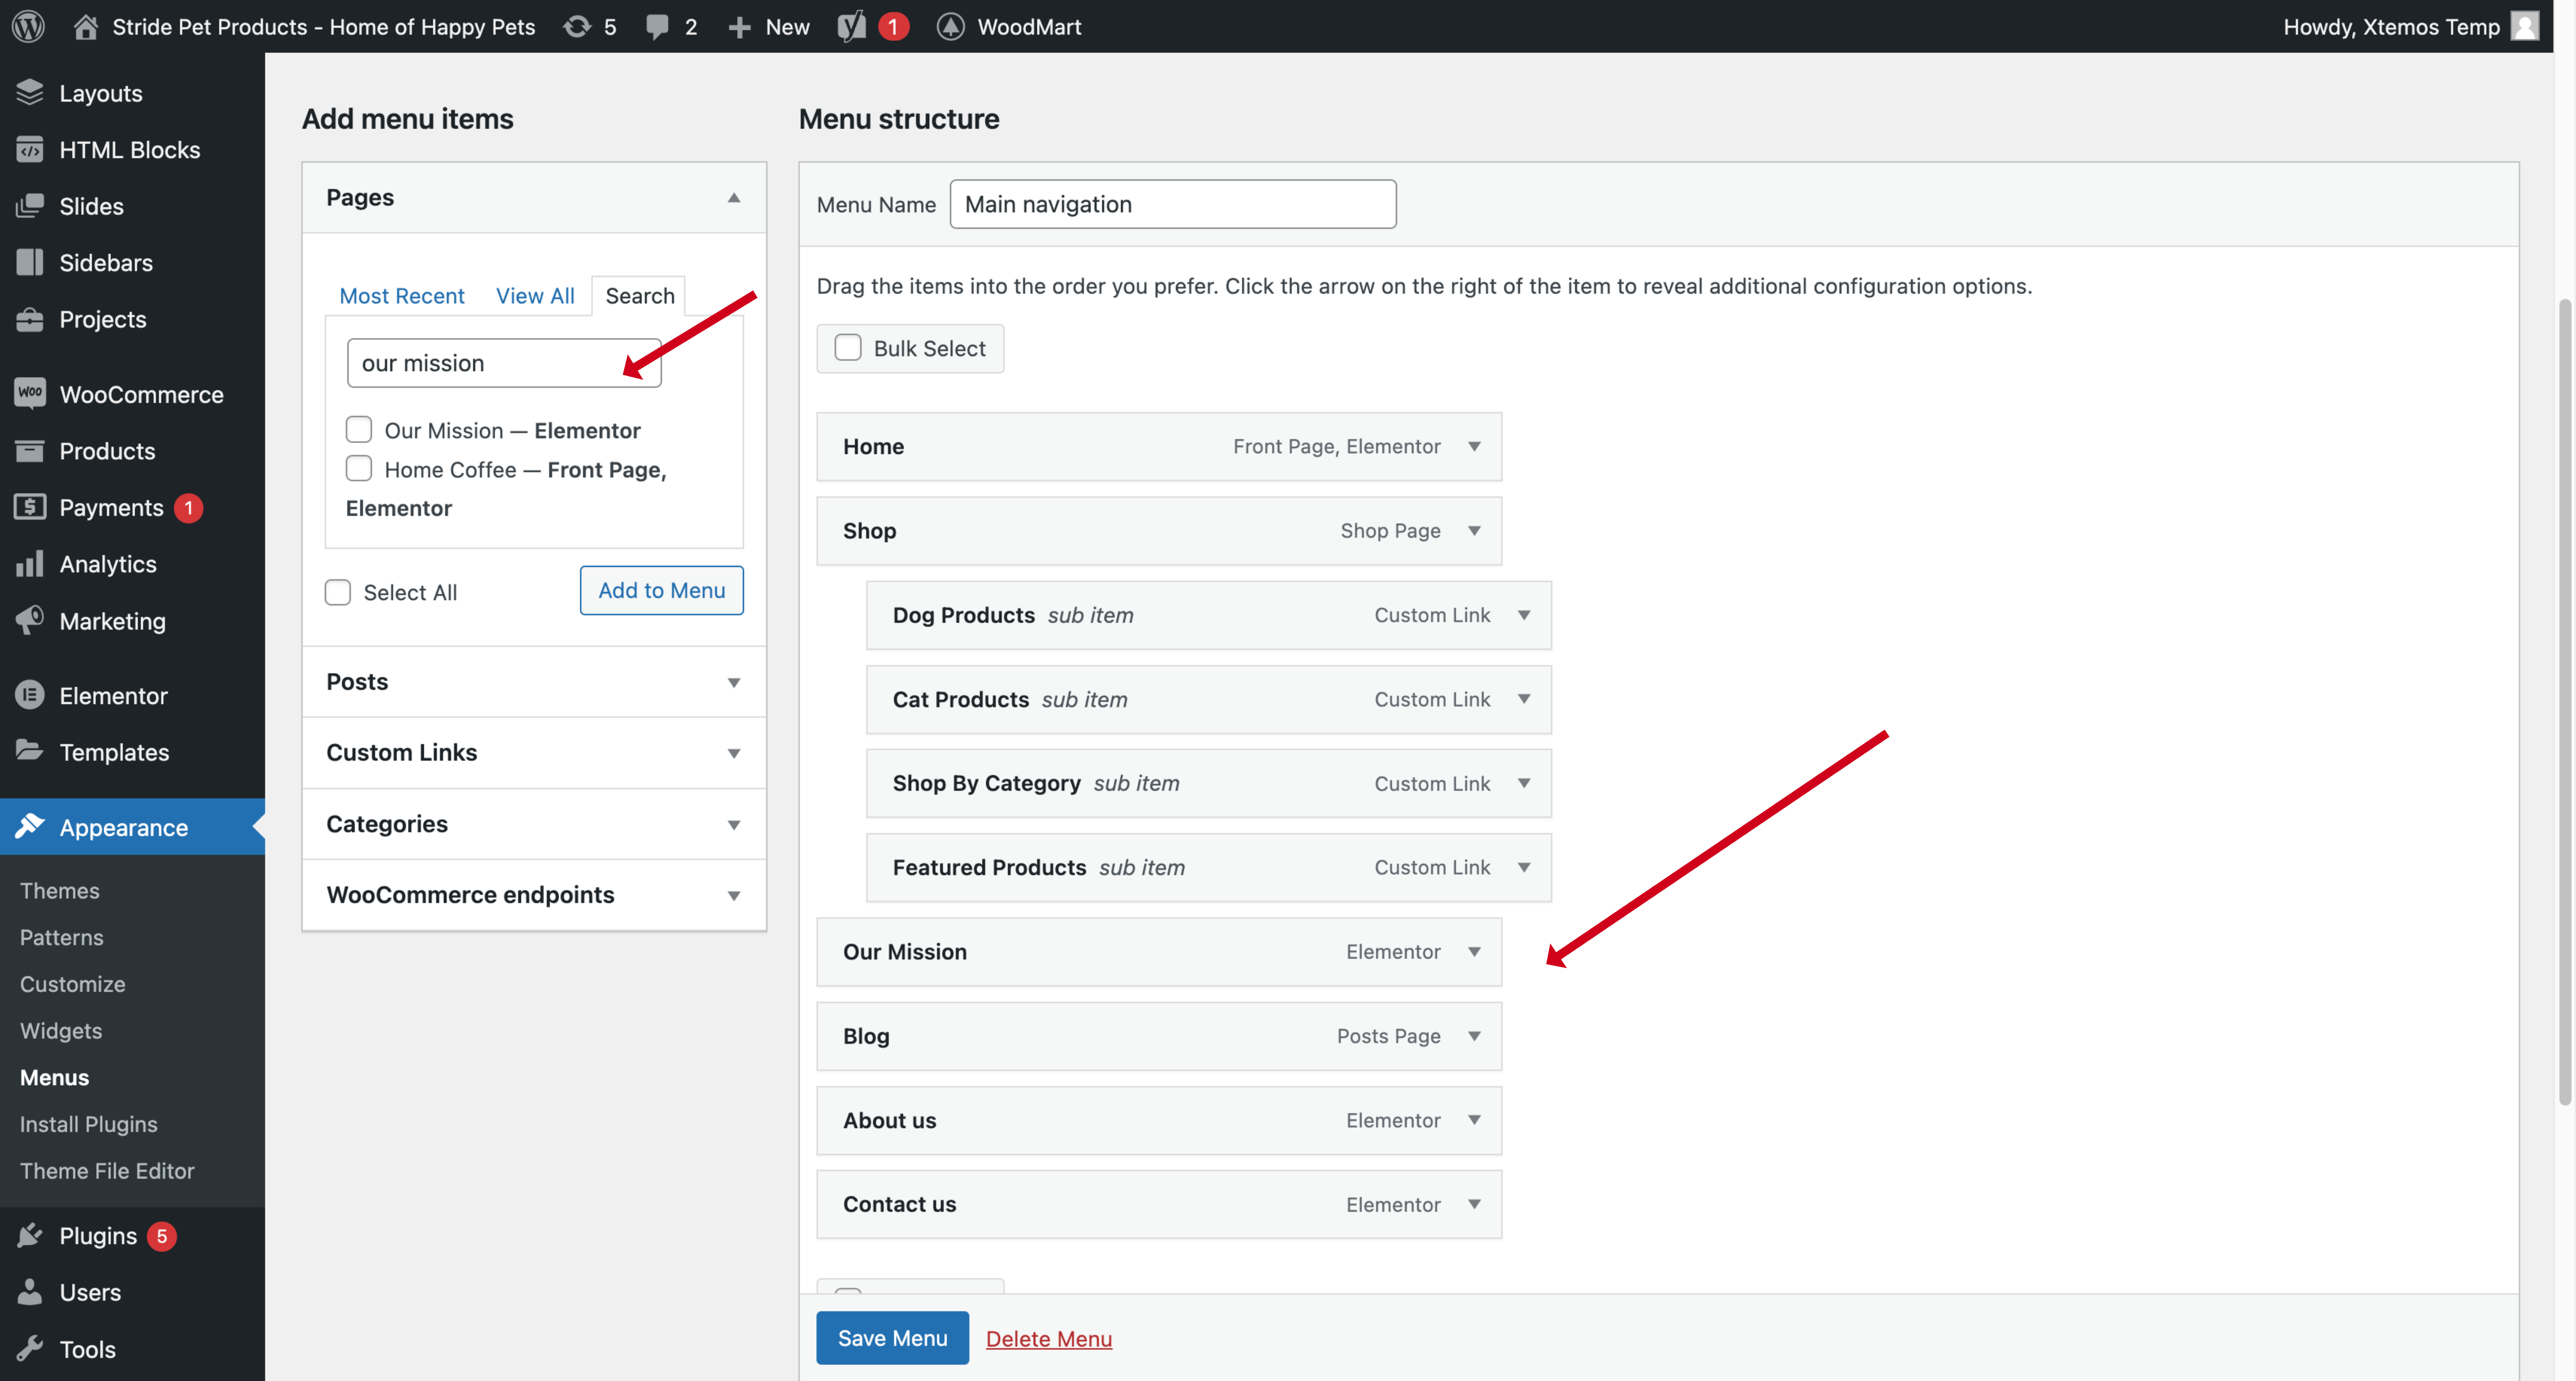
Task: Expand the Contact us item arrow
Action: click(x=1474, y=1204)
